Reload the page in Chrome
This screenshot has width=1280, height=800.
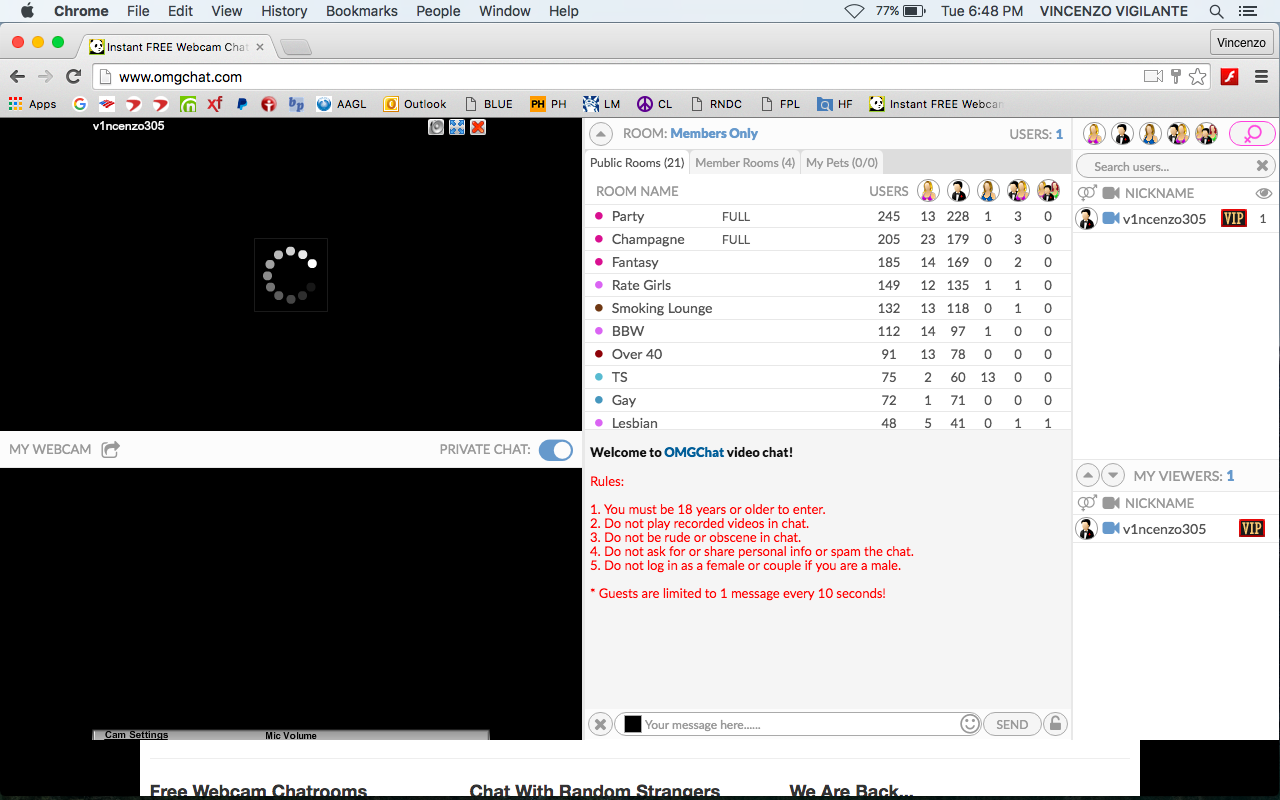73,77
